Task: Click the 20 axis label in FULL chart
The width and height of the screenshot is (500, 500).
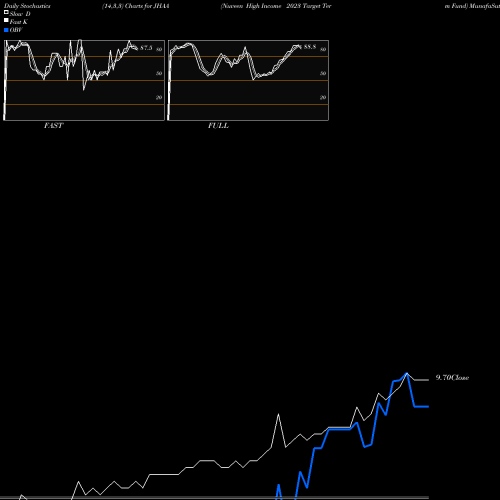Action: 323,97
